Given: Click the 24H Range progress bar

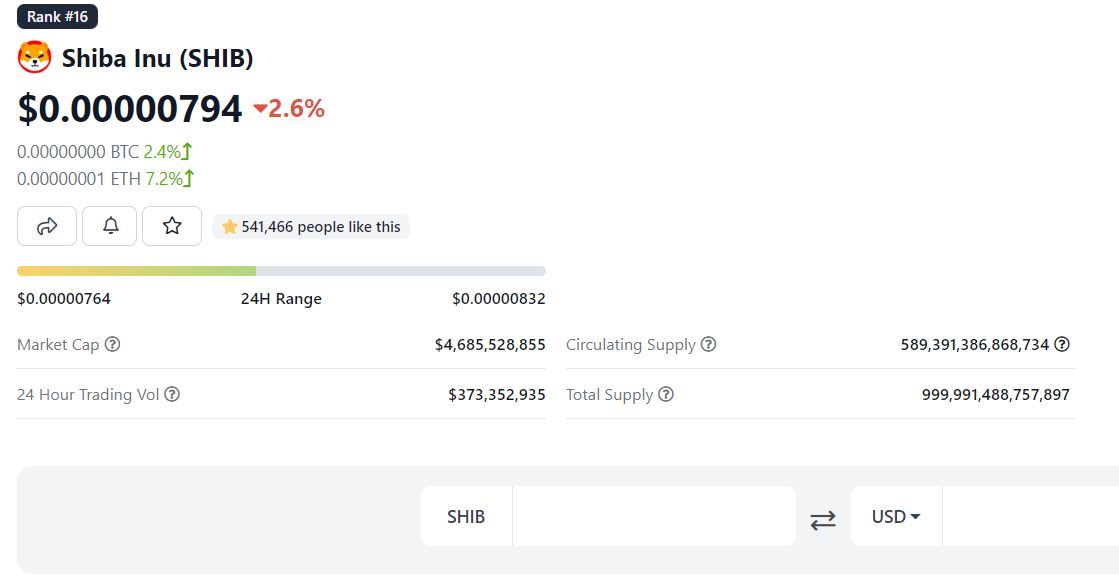Looking at the screenshot, I should click(x=281, y=271).
